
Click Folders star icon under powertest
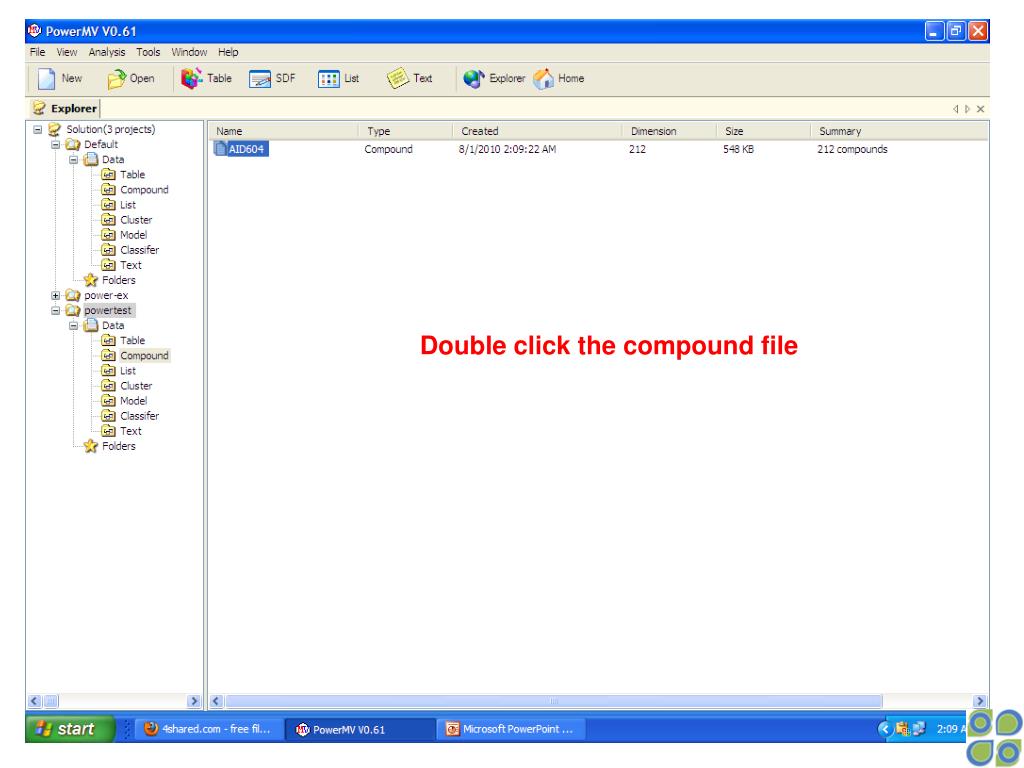coord(91,446)
